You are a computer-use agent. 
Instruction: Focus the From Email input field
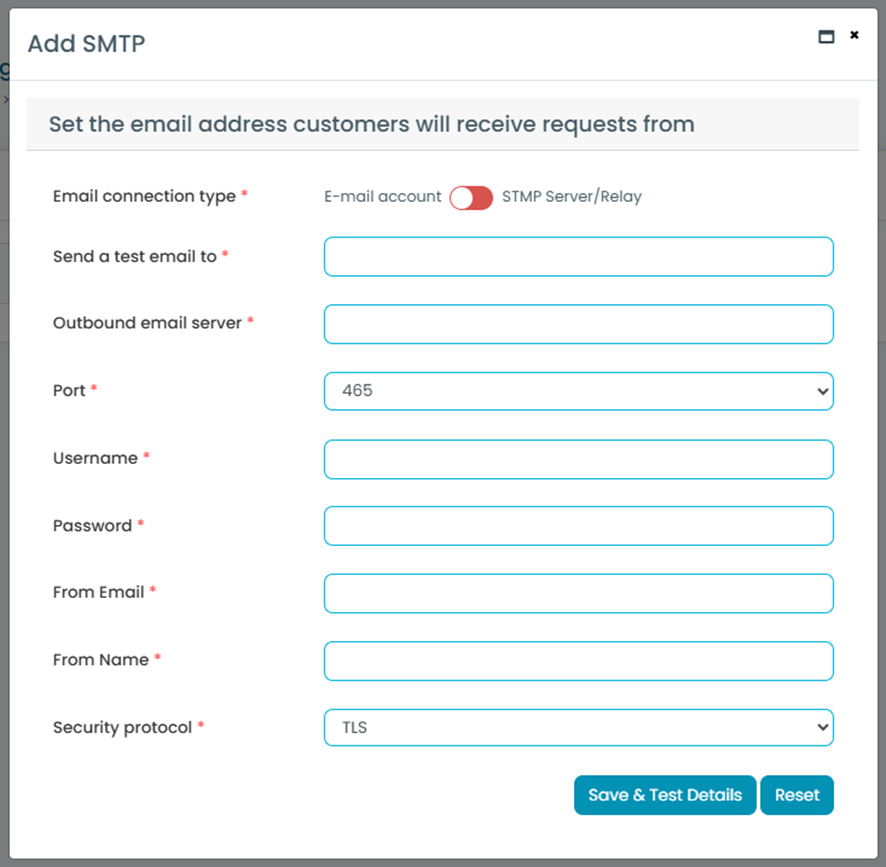pyautogui.click(x=578, y=593)
